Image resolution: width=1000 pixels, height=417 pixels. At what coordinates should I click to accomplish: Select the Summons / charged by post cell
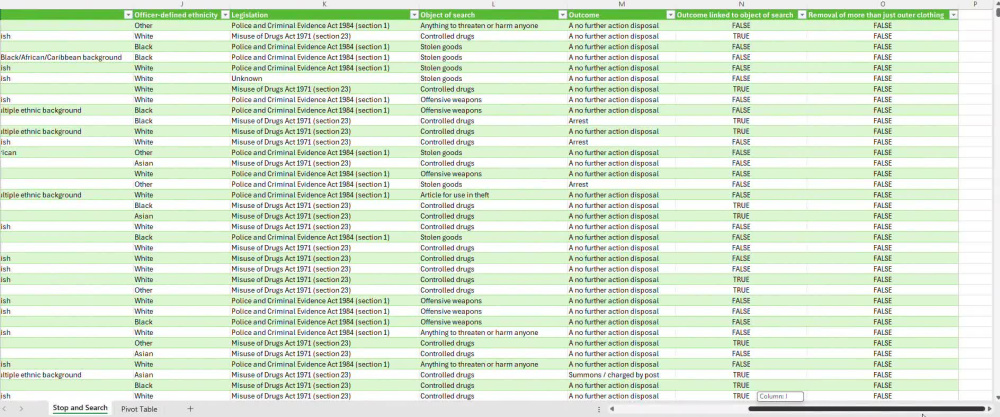pos(622,375)
